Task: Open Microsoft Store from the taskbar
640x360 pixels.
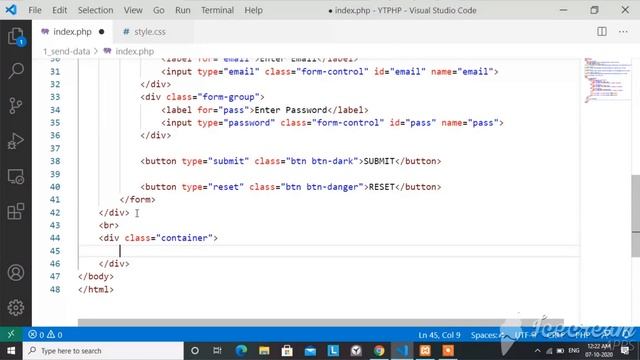Action: [x=287, y=351]
